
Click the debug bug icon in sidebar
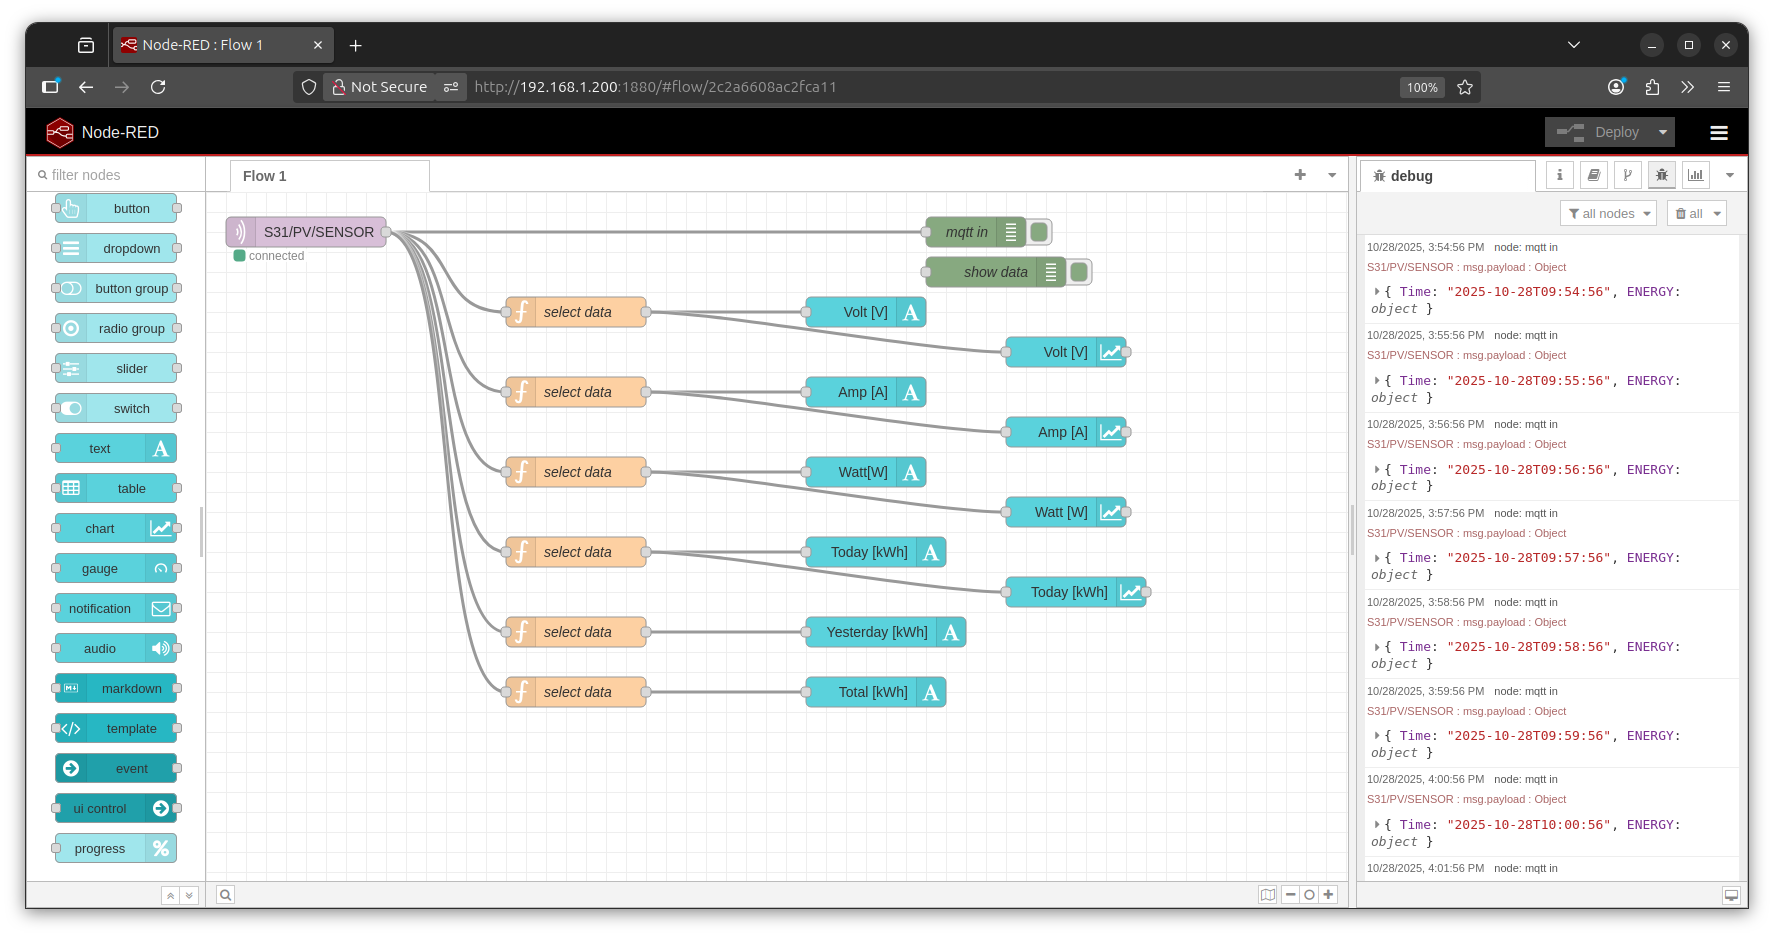[x=1662, y=175]
